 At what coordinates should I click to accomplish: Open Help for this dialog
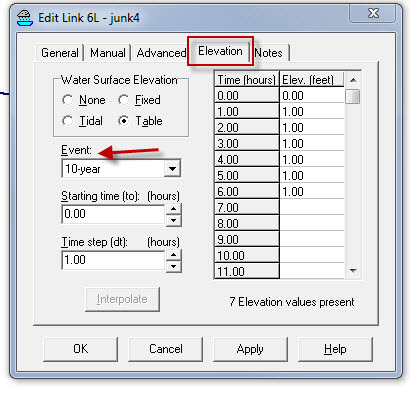[x=335, y=349]
